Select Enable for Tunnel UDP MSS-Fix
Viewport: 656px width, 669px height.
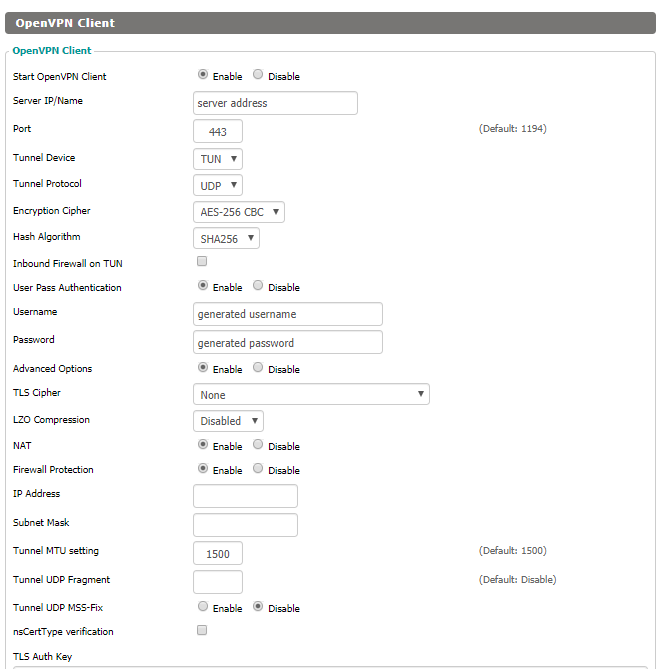coord(203,606)
